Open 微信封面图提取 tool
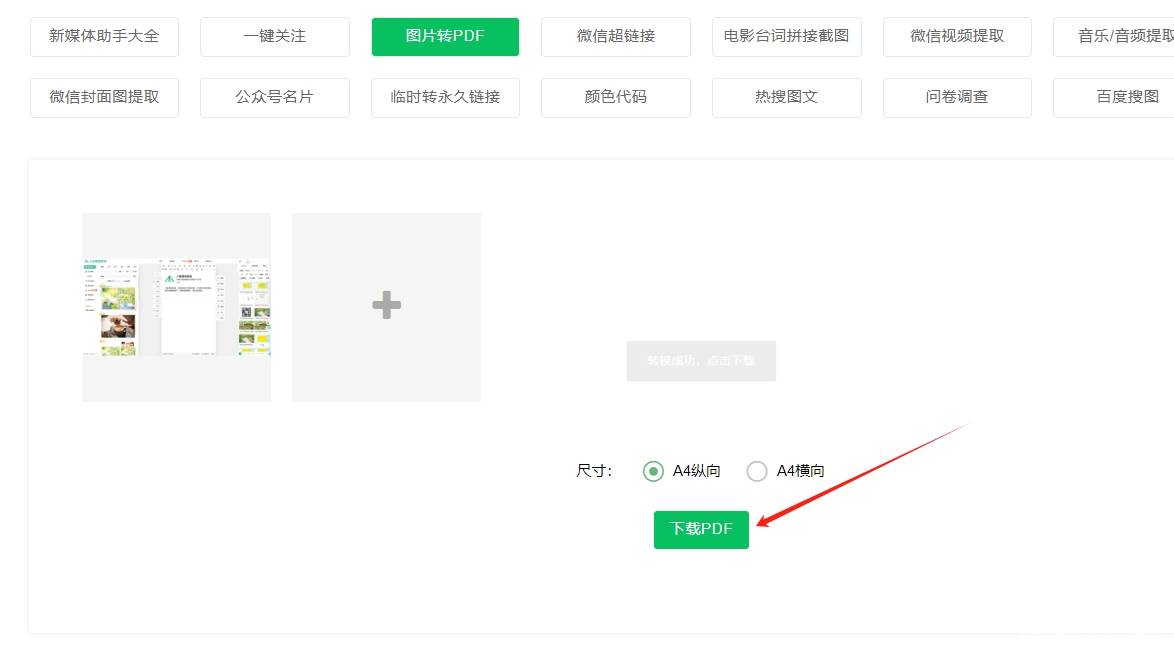1174x661 pixels. point(104,98)
